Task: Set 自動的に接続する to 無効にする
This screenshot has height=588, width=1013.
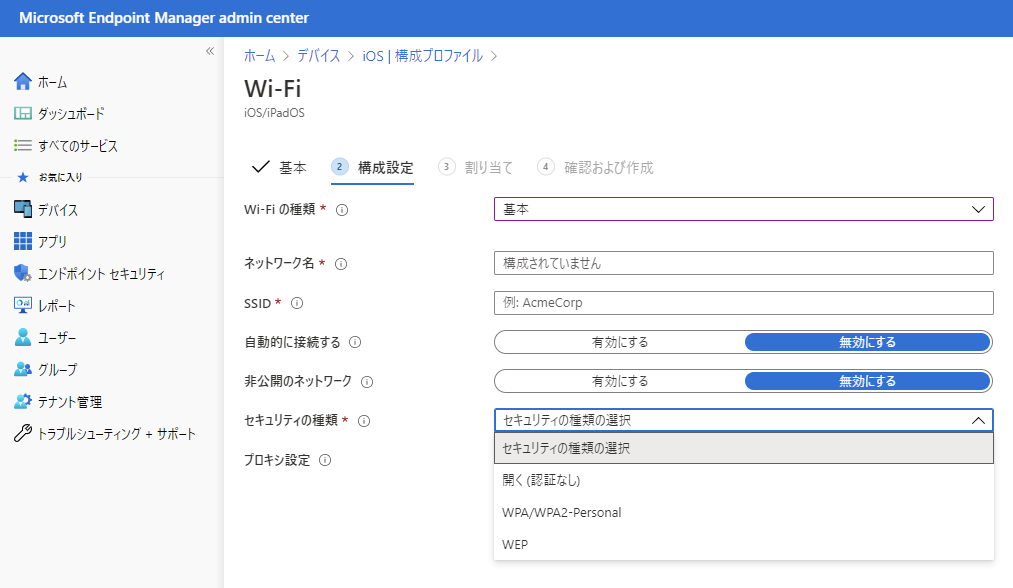Action: click(868, 342)
